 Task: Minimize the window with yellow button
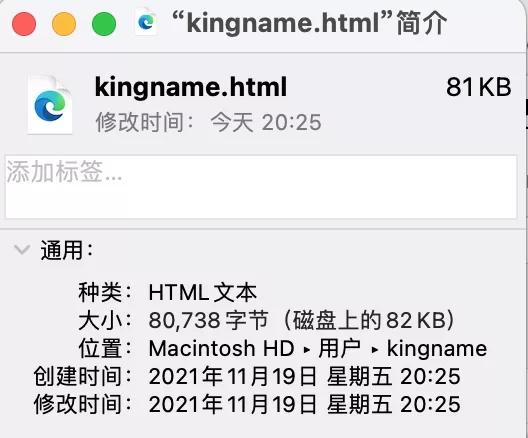[x=64, y=24]
